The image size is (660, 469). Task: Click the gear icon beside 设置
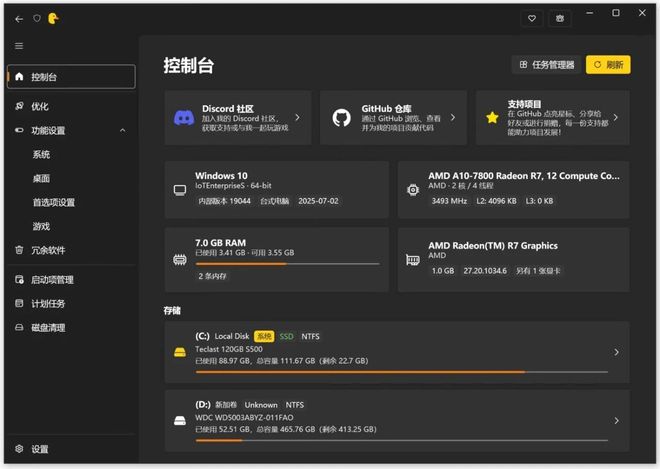(19, 449)
